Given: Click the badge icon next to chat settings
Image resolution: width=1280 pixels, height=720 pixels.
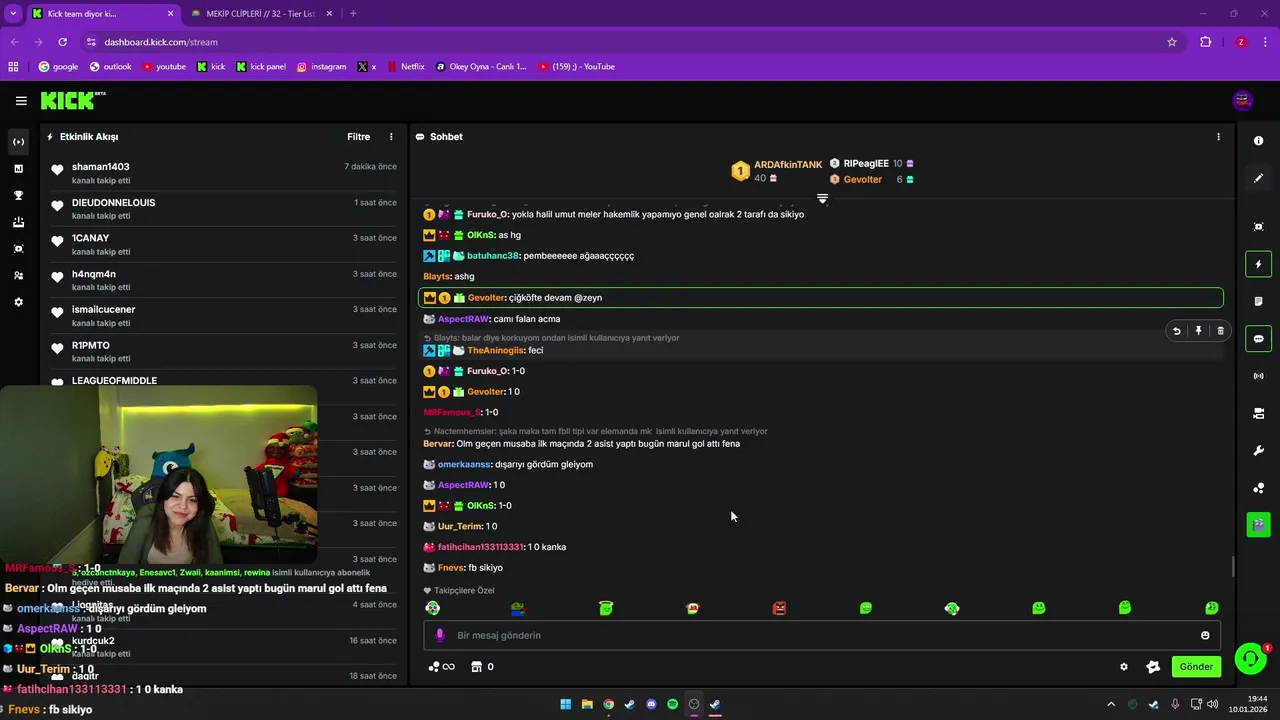Looking at the screenshot, I should (x=1153, y=667).
